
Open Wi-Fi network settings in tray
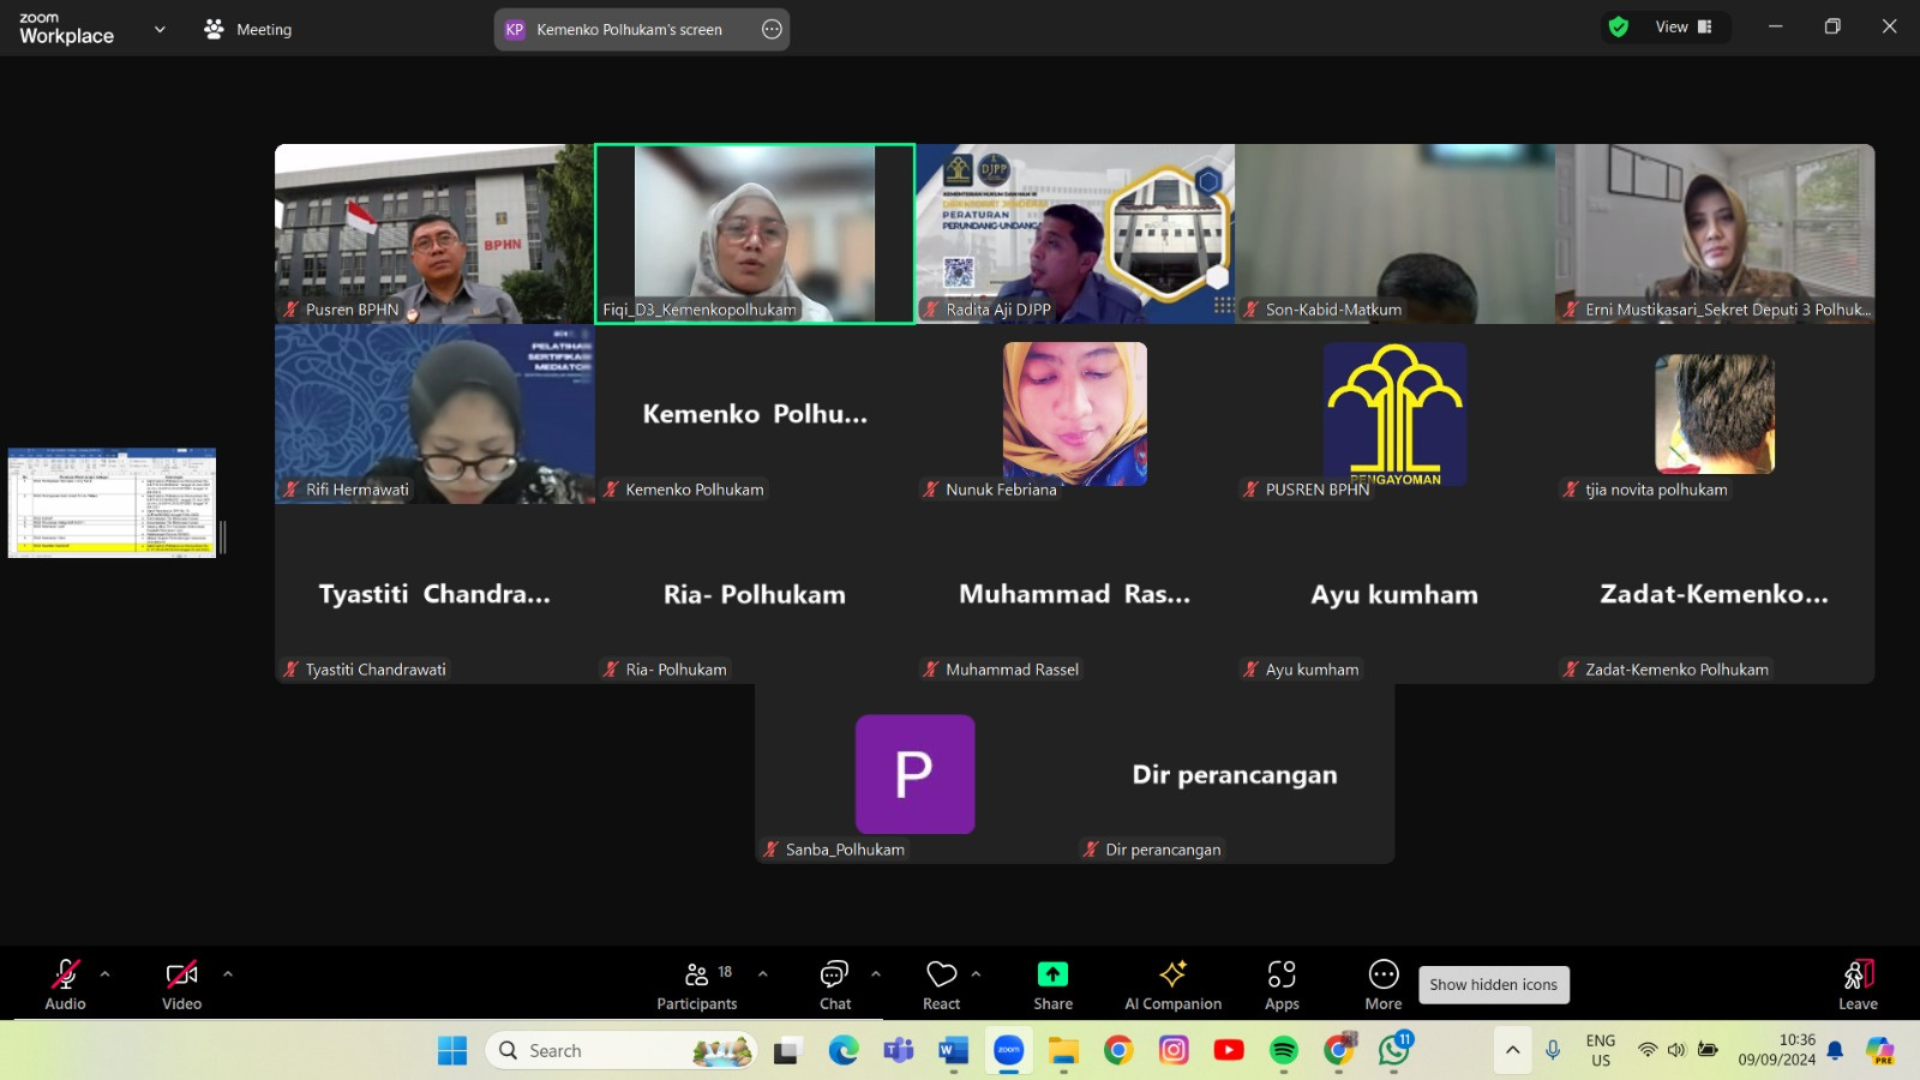pos(1647,1050)
